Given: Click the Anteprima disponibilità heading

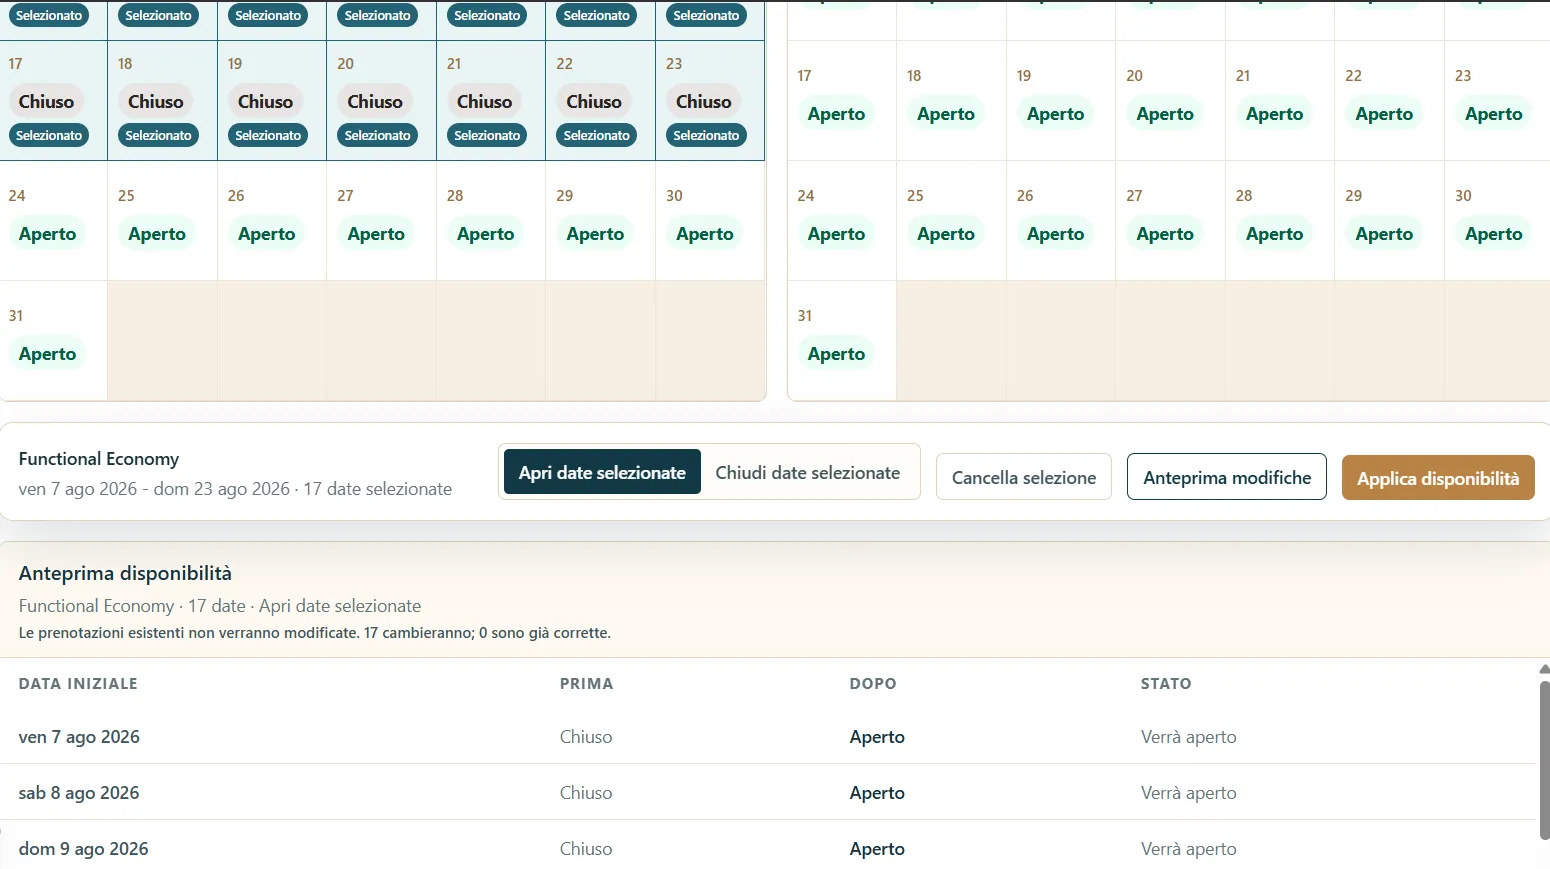Looking at the screenshot, I should [125, 573].
